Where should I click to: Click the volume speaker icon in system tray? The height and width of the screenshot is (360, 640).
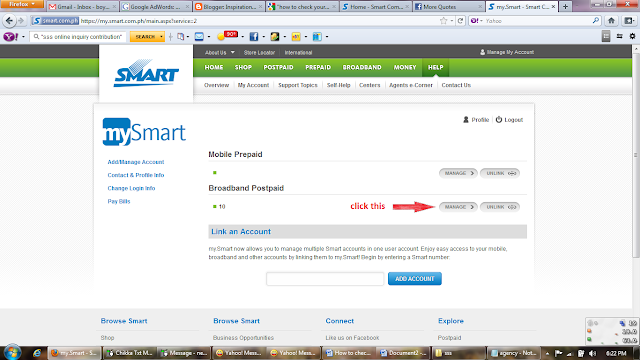tap(592, 353)
